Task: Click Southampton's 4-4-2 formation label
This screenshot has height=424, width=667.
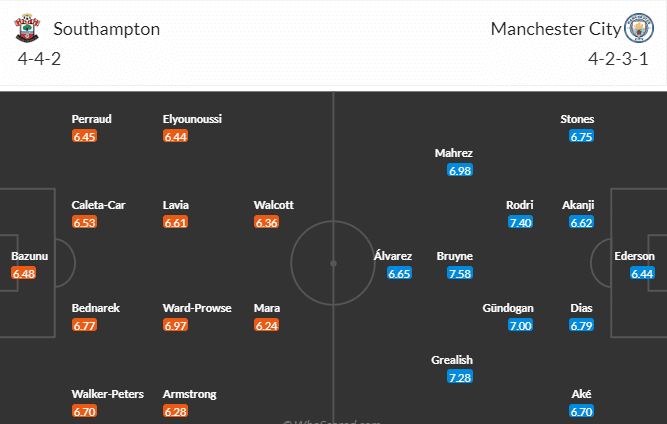Action: 41,58
